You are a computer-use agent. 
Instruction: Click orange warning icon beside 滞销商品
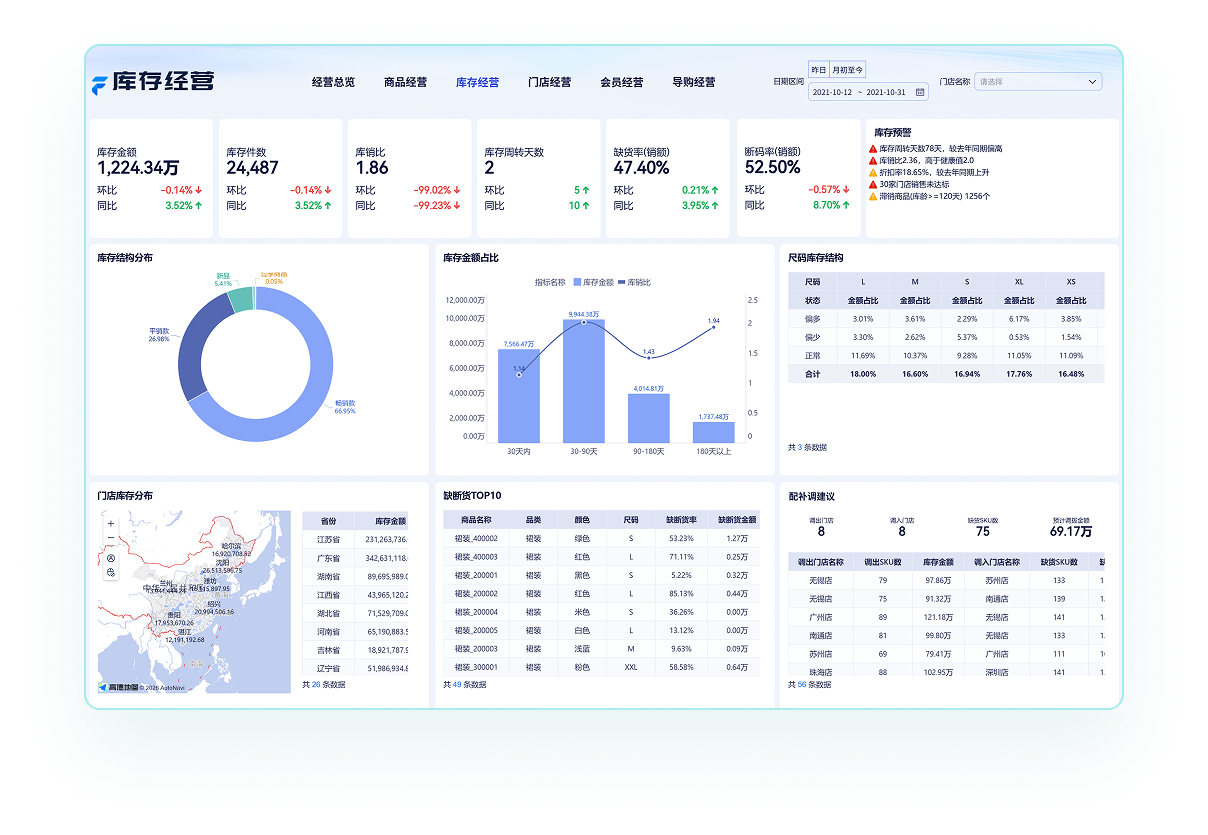pos(873,196)
